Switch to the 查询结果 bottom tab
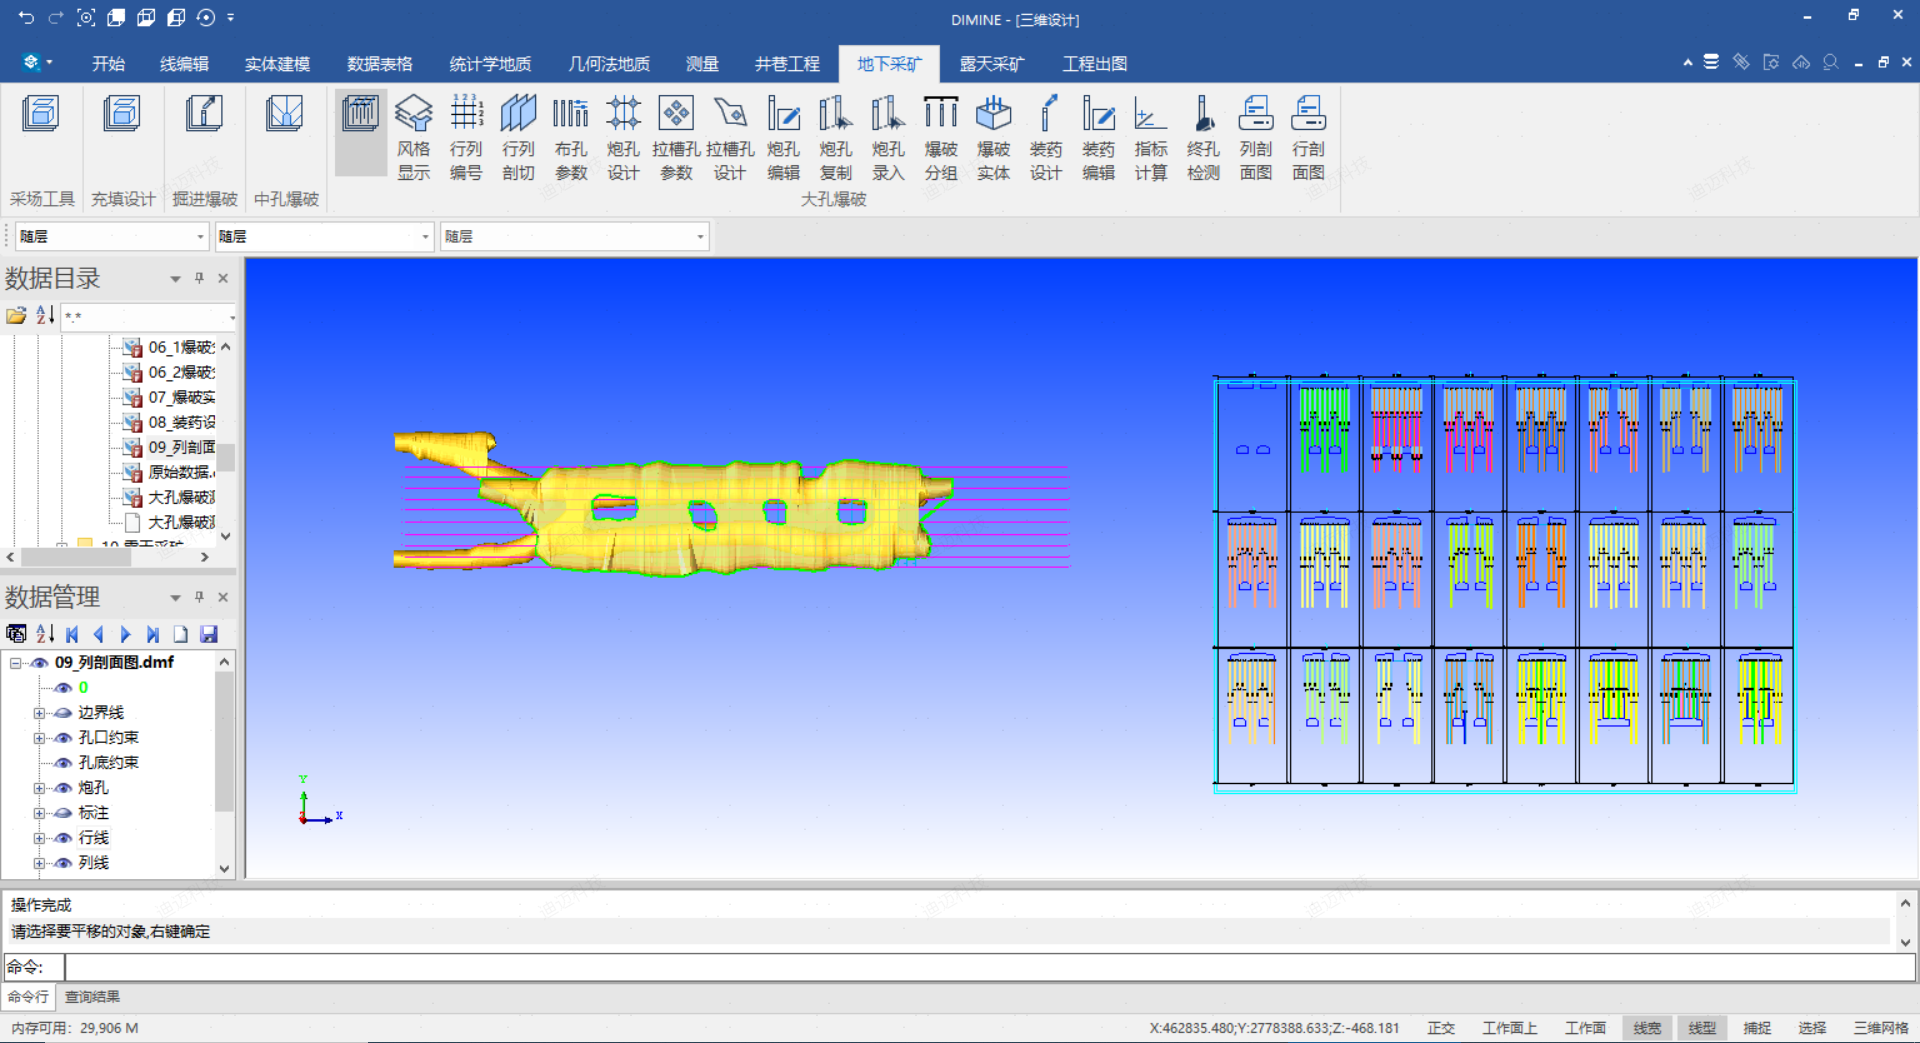 tap(92, 997)
